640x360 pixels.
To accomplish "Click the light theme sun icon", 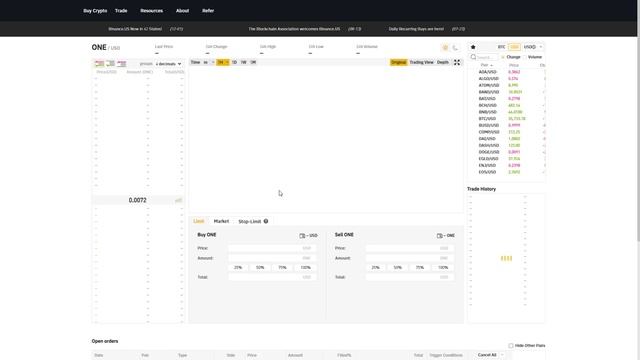I will point(445,48).
